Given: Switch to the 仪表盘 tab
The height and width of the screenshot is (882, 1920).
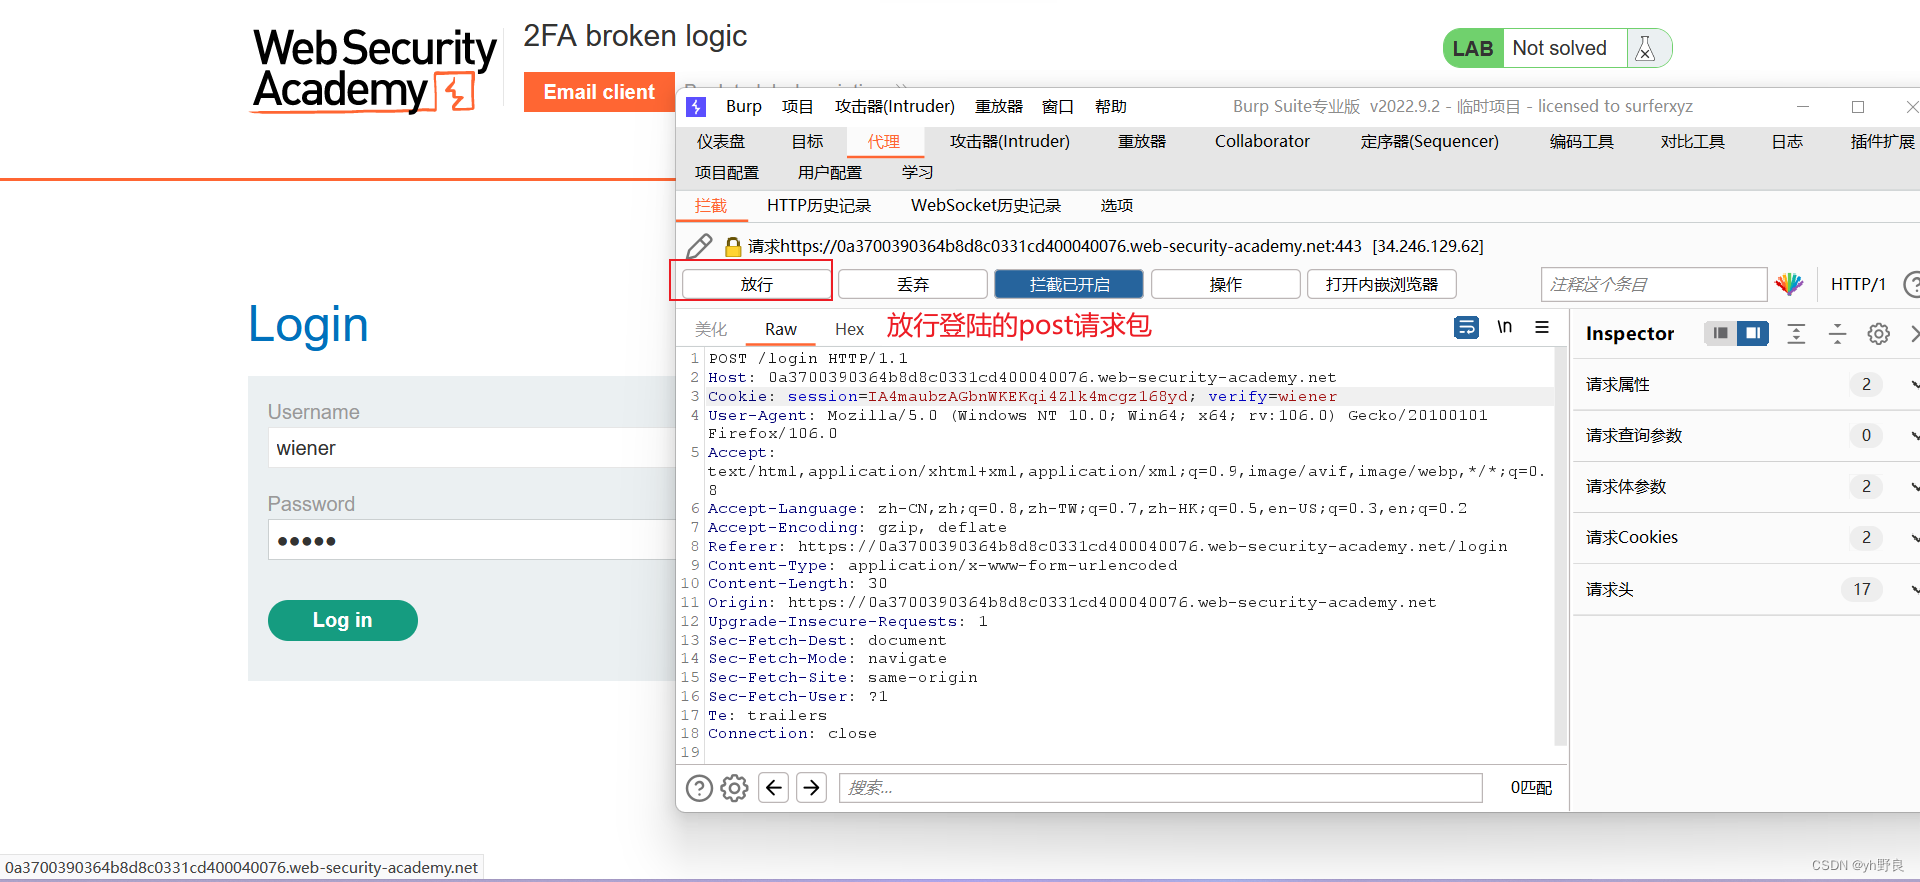Looking at the screenshot, I should 721,142.
